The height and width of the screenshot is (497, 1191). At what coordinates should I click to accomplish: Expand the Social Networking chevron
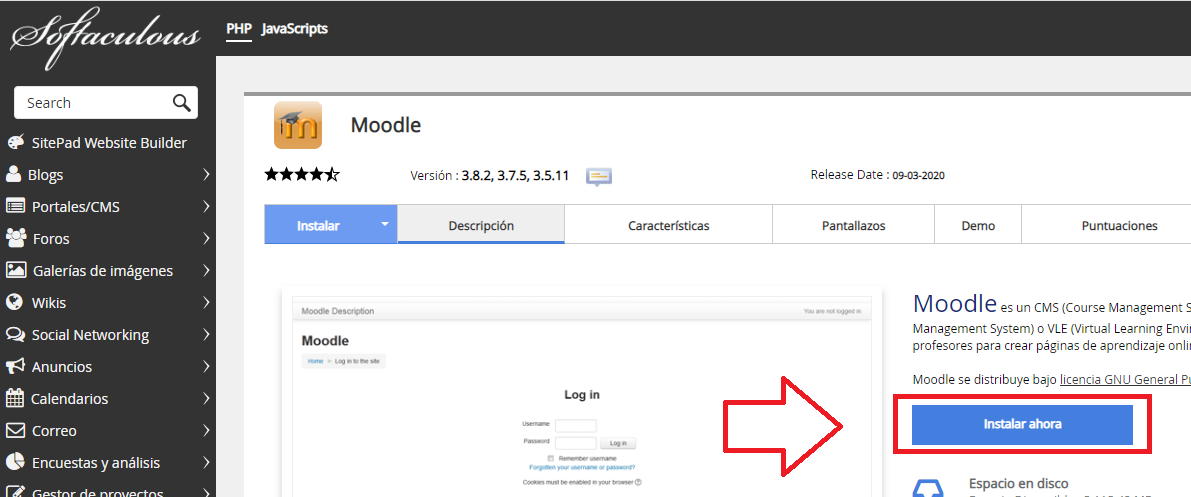click(207, 334)
